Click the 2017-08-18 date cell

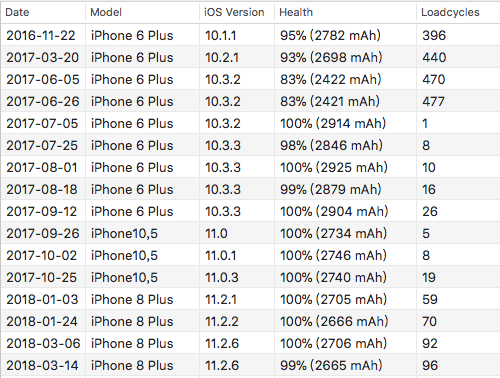pyautogui.click(x=42, y=189)
